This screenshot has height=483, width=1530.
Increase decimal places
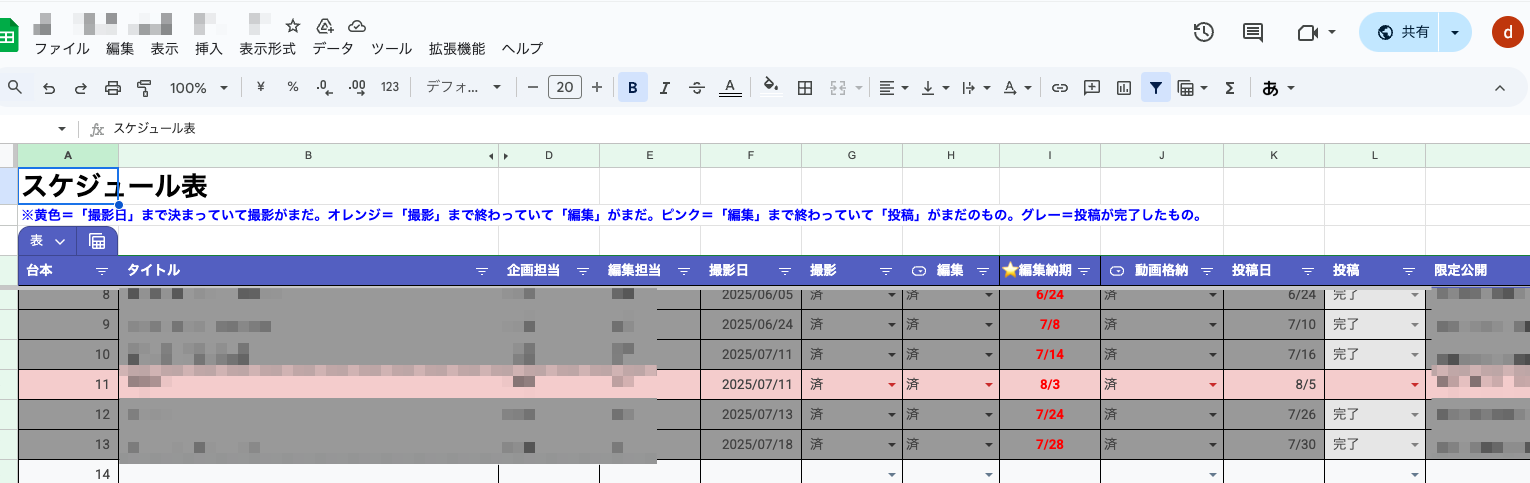coord(357,88)
